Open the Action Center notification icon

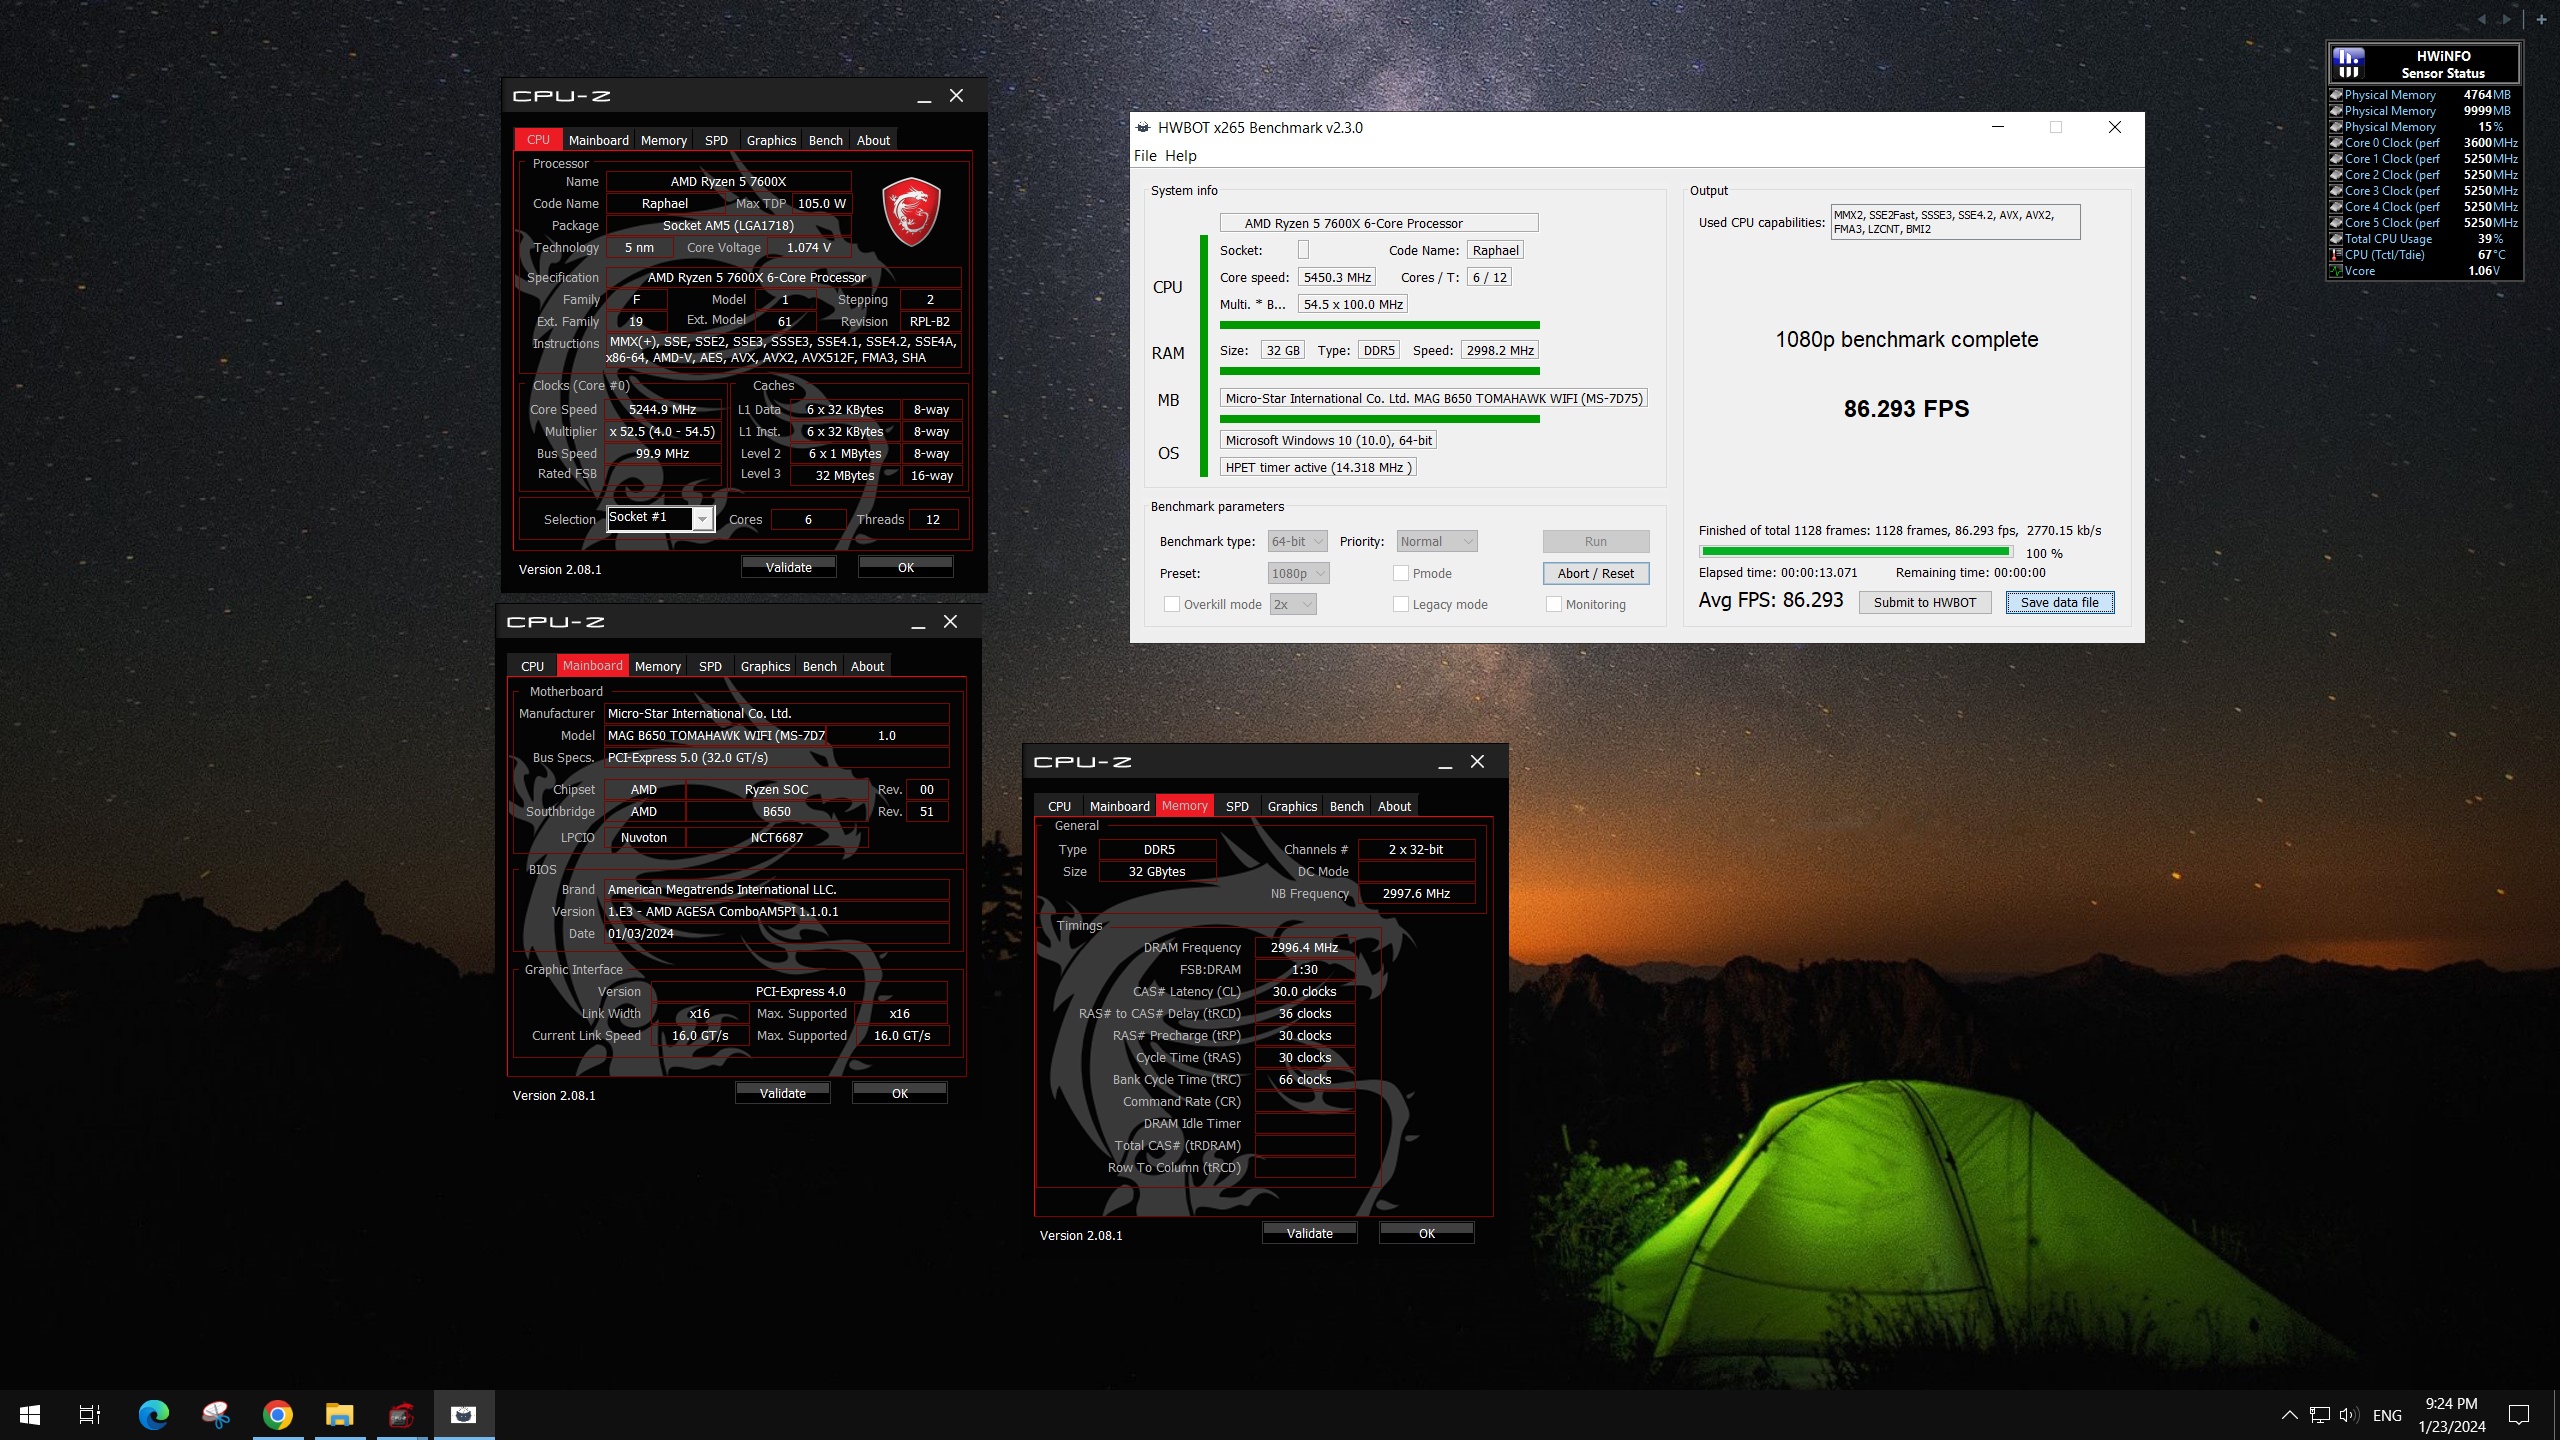2519,1415
